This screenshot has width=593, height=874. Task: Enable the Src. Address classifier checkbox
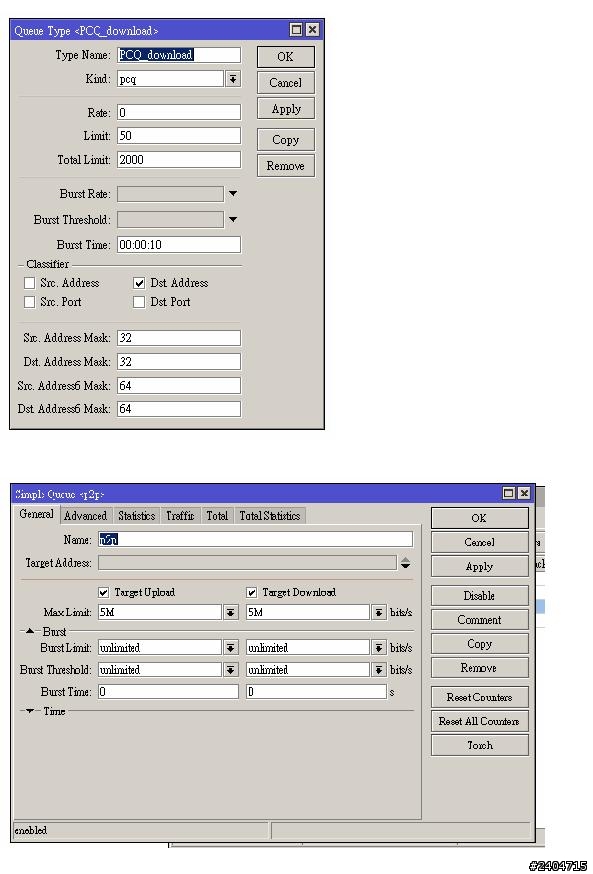30,283
